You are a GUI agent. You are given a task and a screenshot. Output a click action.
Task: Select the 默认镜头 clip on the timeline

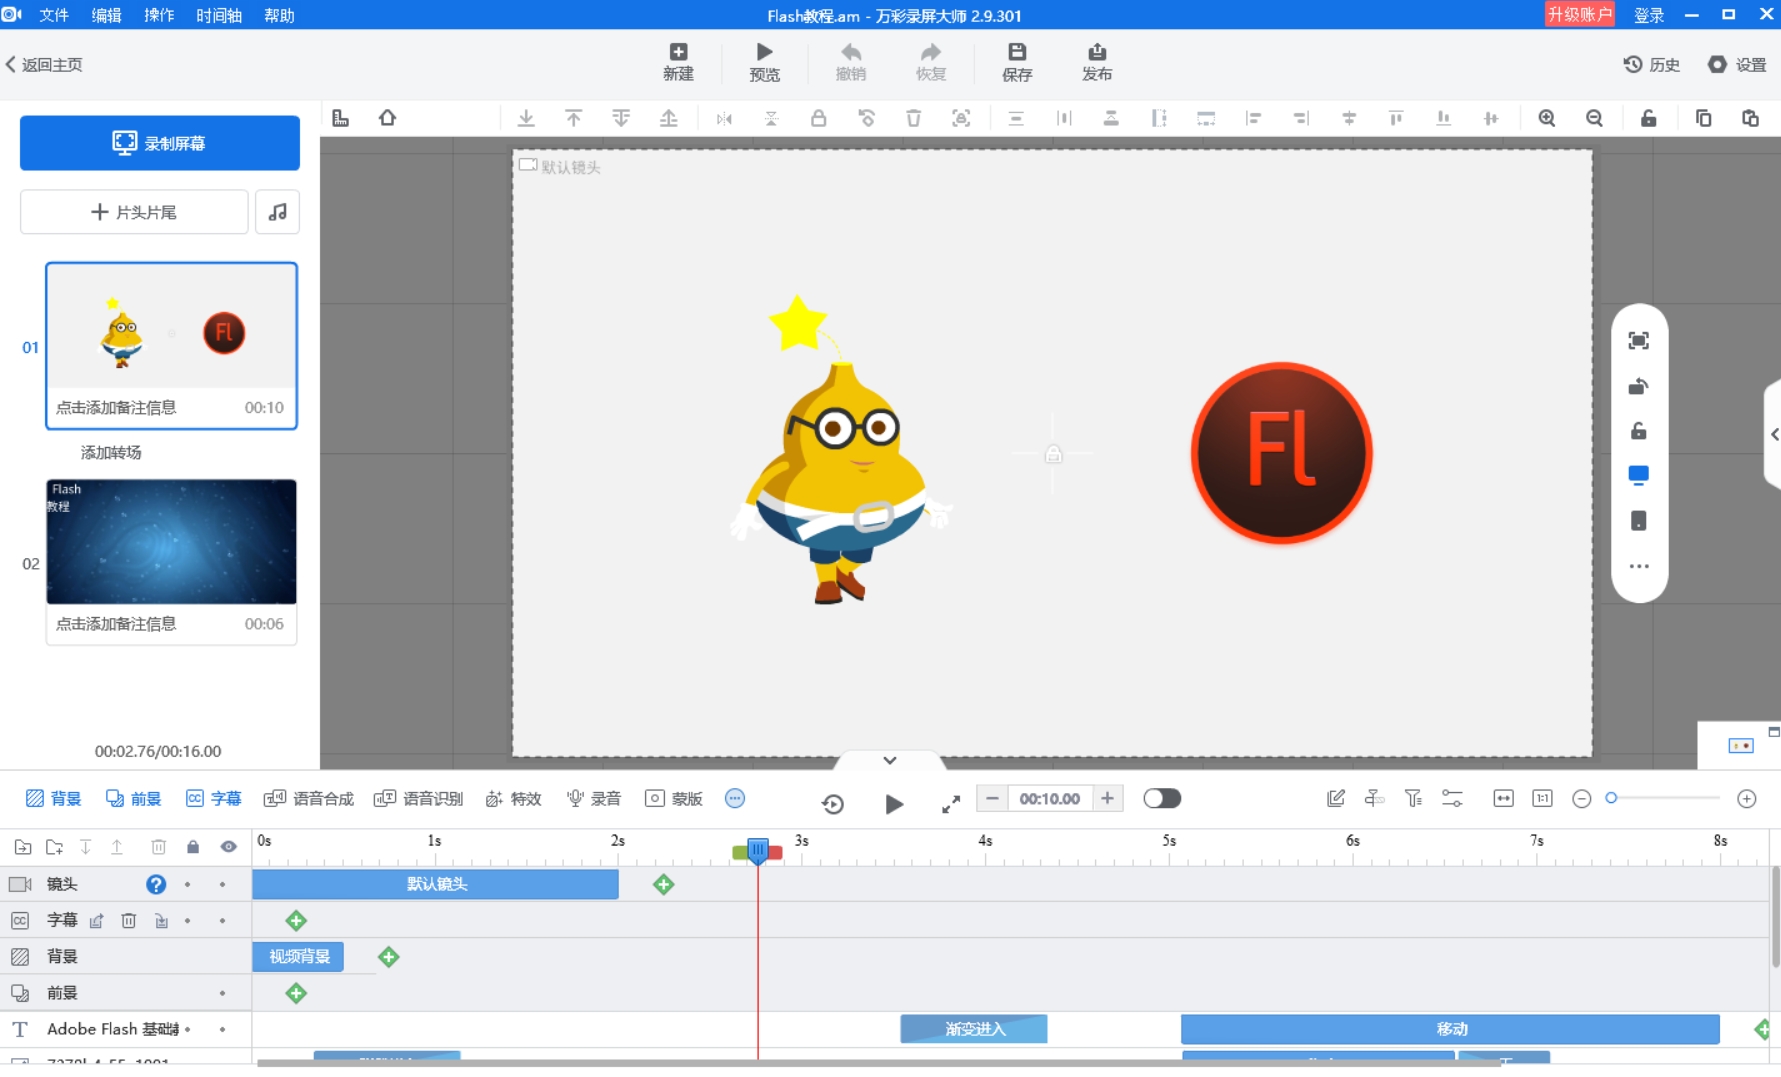point(436,884)
